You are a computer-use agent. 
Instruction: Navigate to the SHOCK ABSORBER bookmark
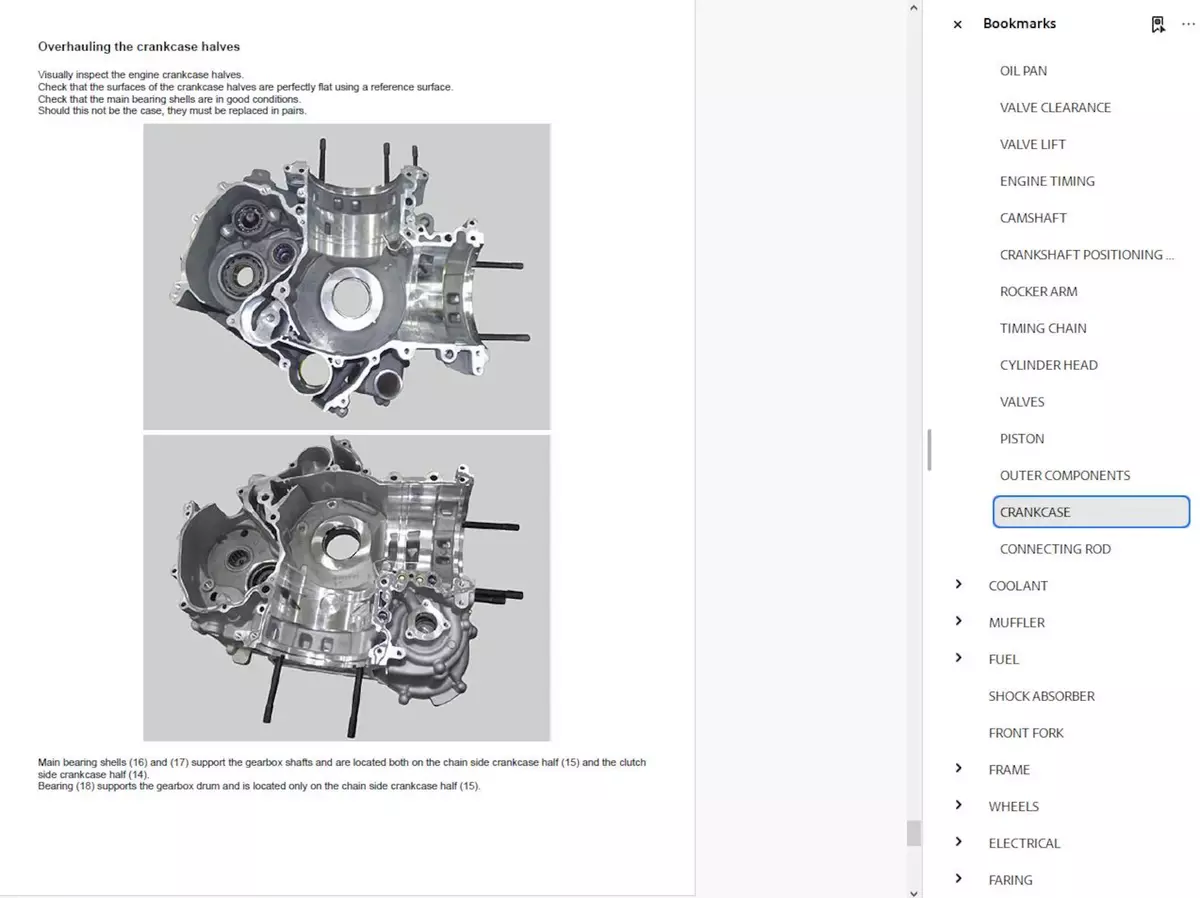click(x=1041, y=696)
